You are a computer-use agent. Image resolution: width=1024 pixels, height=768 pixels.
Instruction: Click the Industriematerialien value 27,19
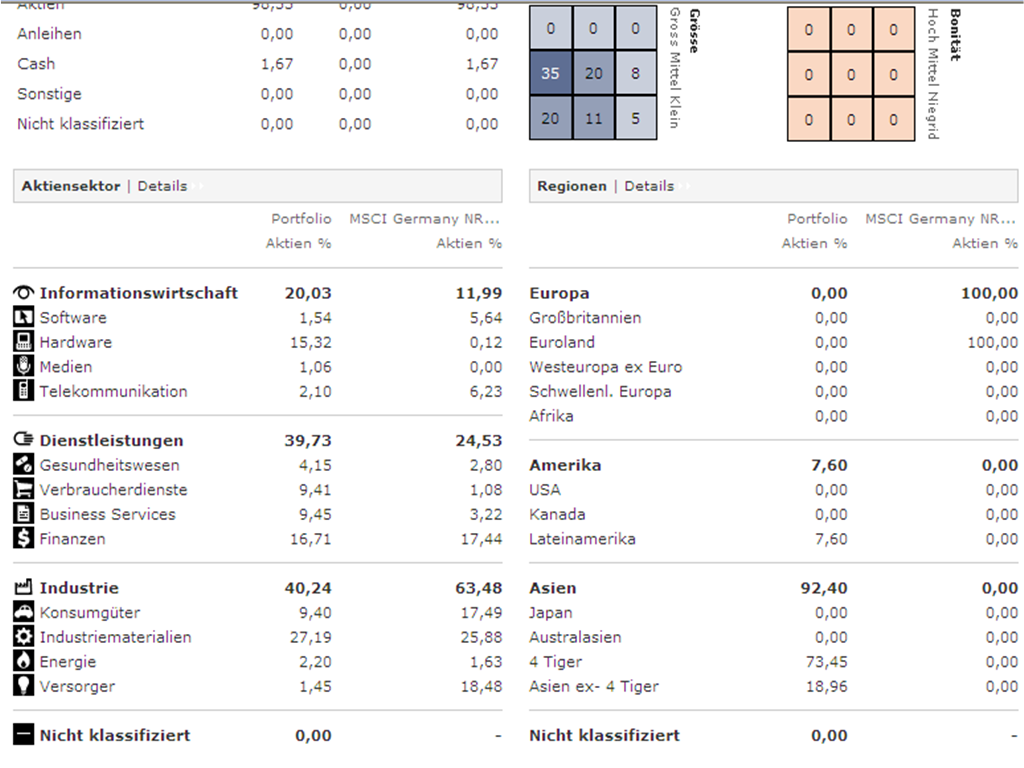click(x=310, y=637)
